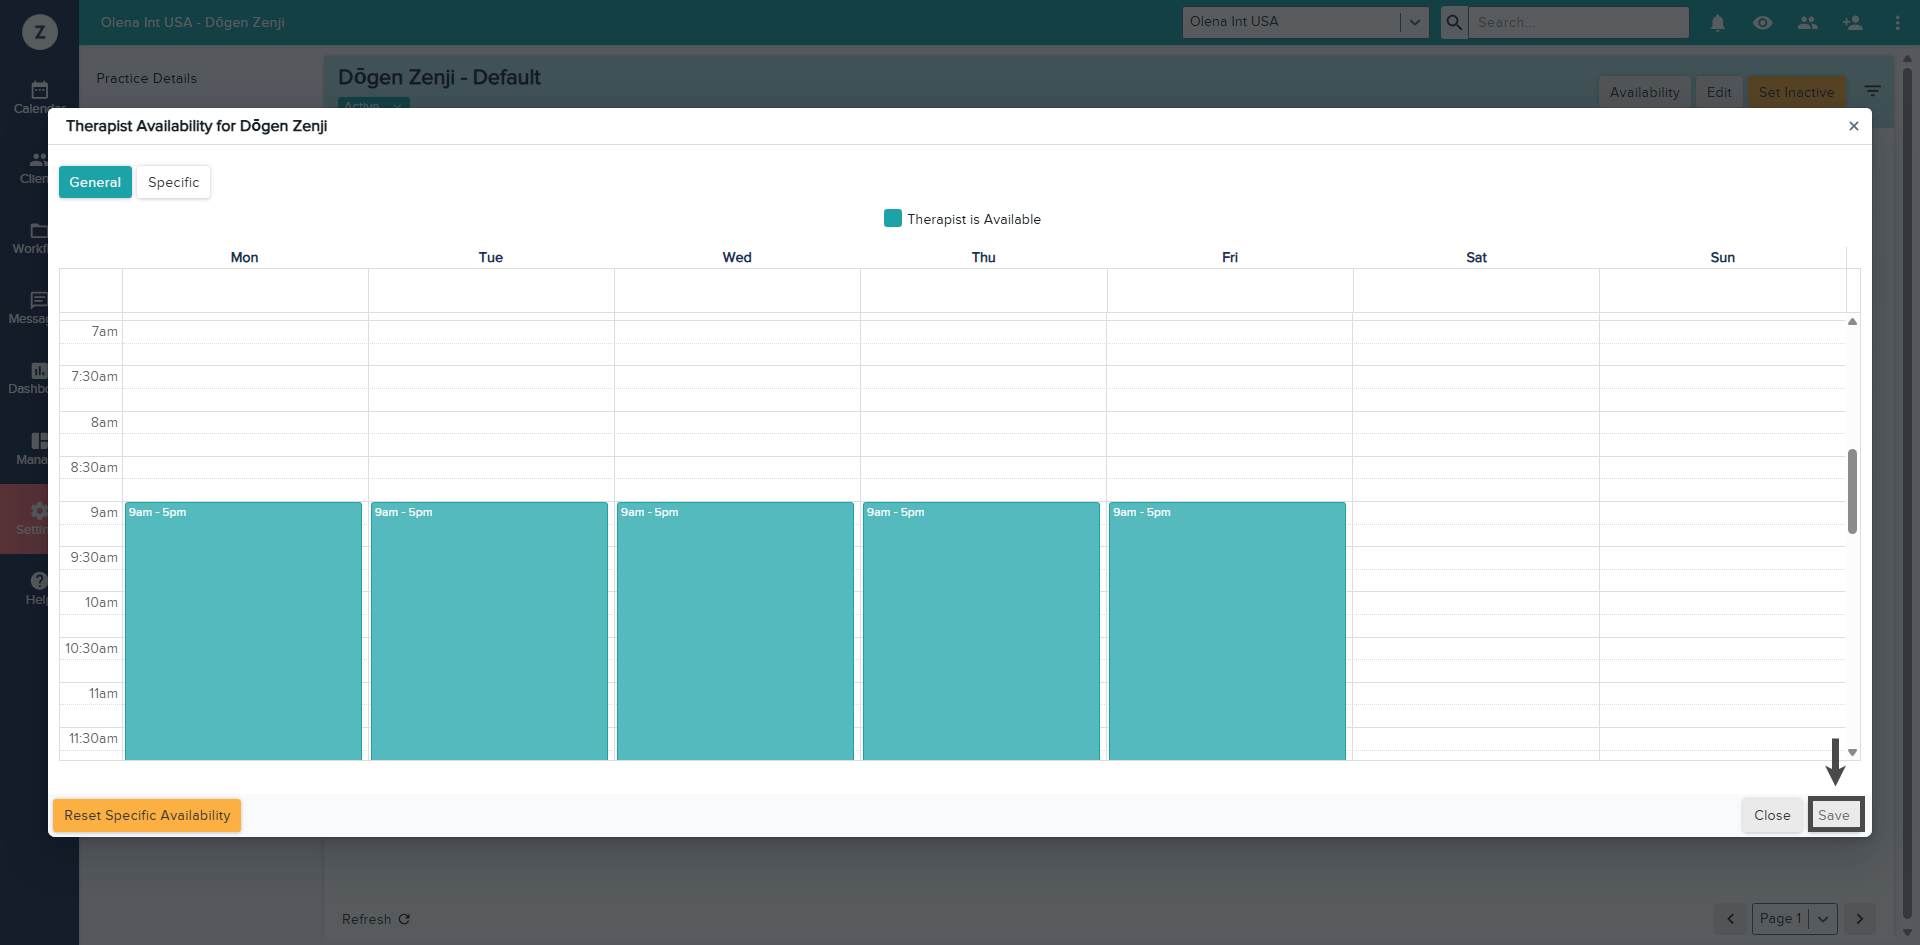This screenshot has height=945, width=1920.
Task: Click the eye visibility icon in header
Action: [1762, 22]
